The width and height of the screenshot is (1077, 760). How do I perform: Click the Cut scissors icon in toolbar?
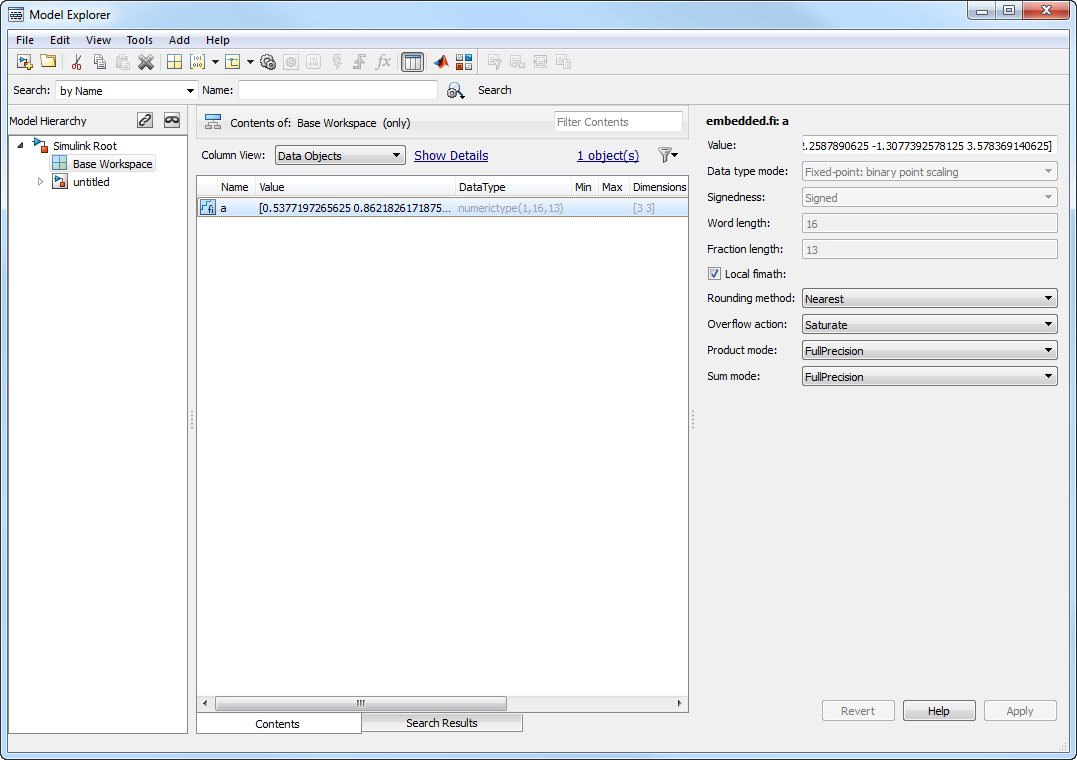[76, 62]
